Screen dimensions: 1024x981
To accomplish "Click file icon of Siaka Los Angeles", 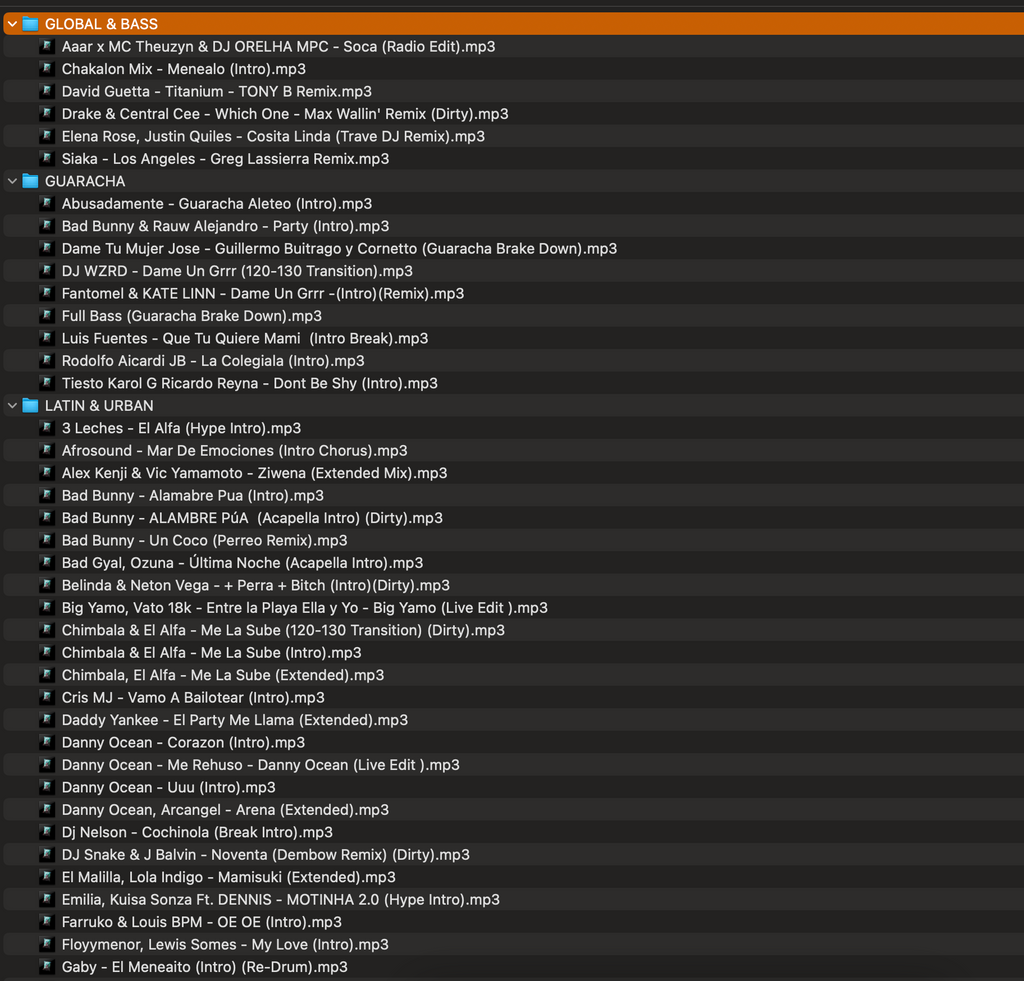I will tap(46, 159).
